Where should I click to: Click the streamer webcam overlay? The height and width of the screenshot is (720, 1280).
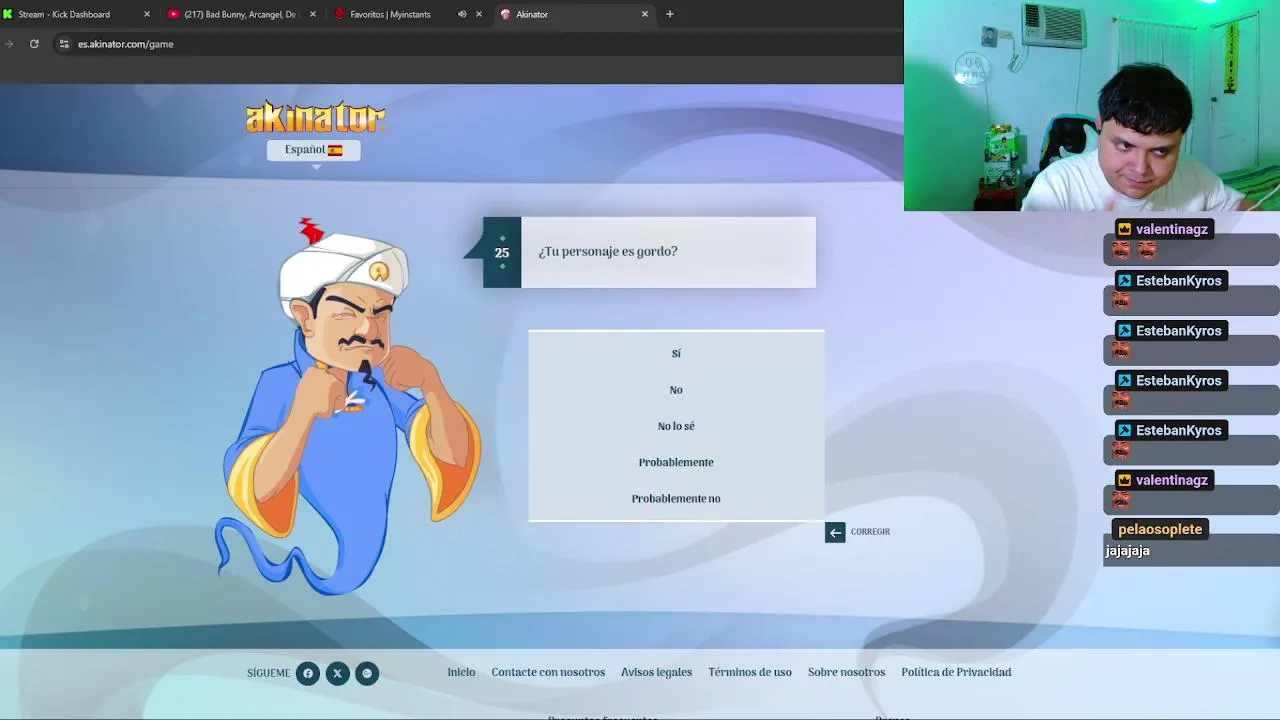(x=1092, y=105)
